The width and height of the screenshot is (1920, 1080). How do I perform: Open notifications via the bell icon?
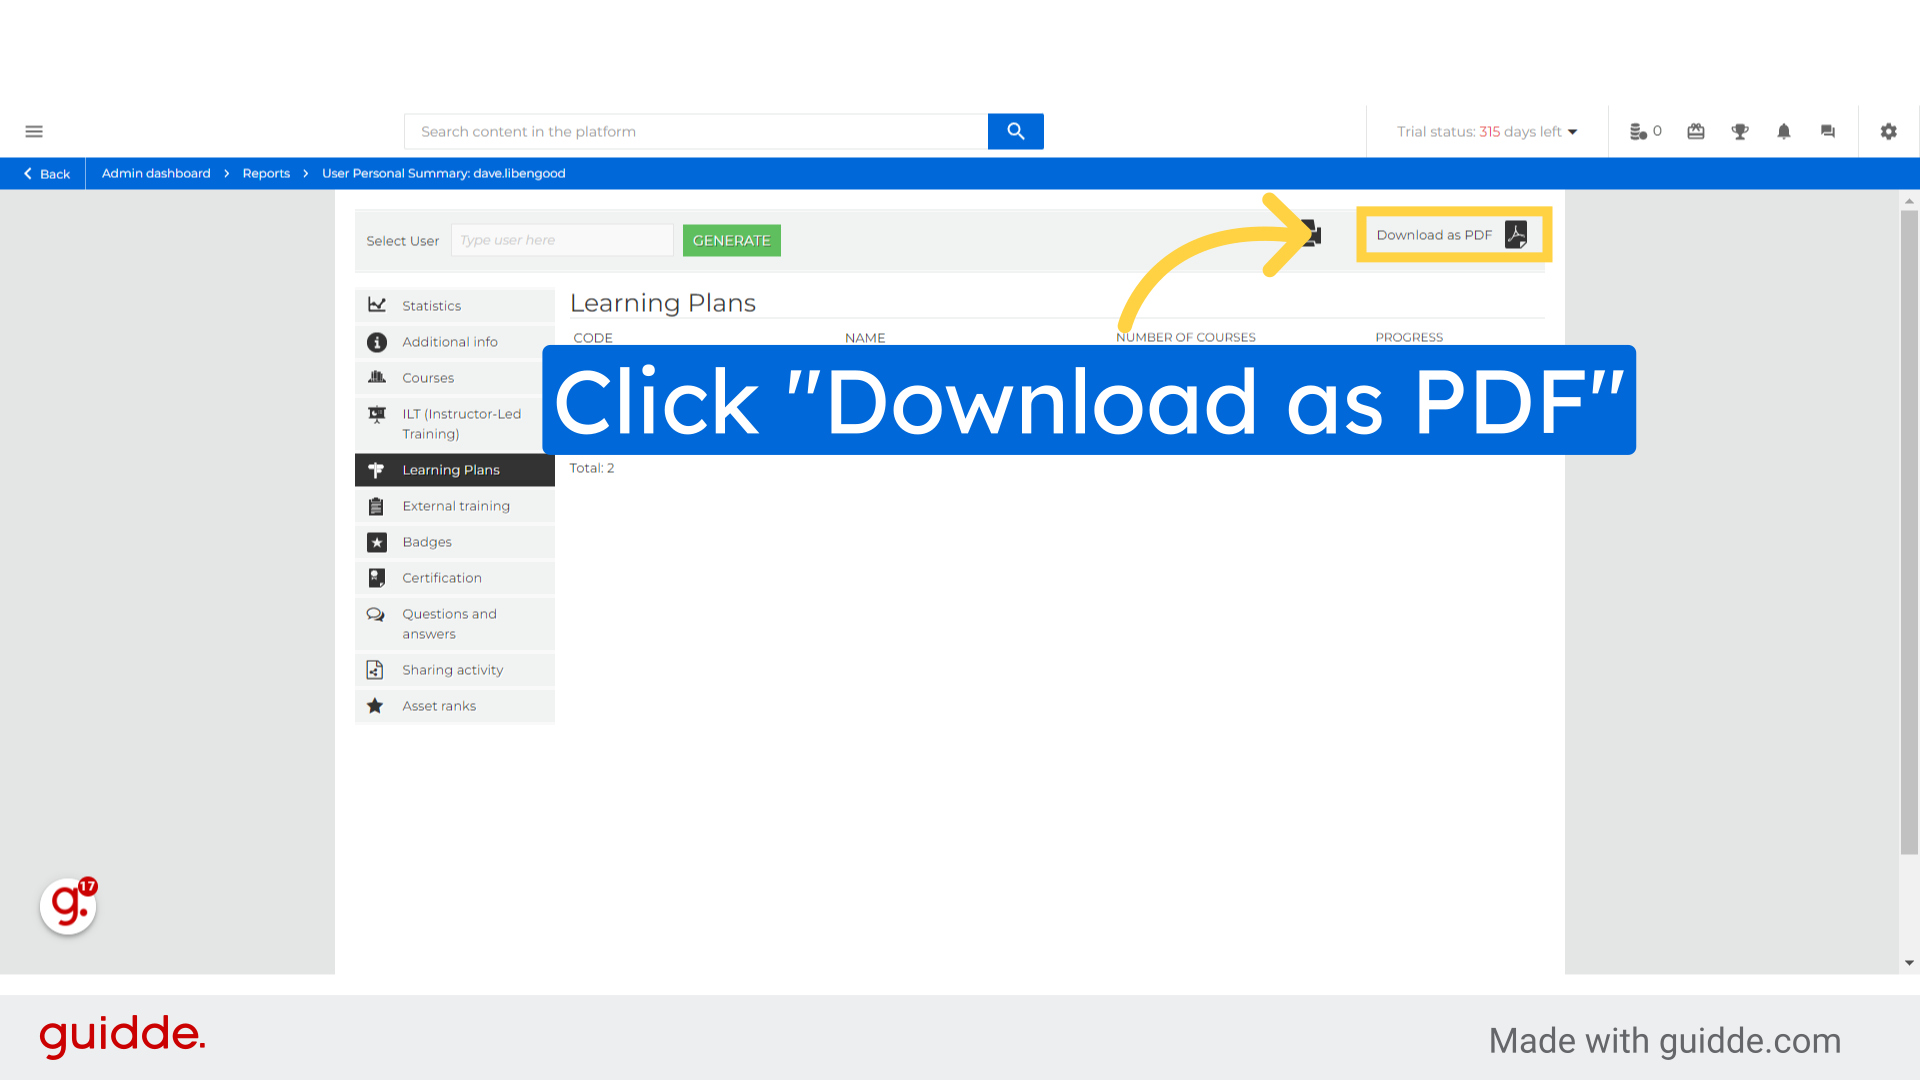click(x=1784, y=131)
